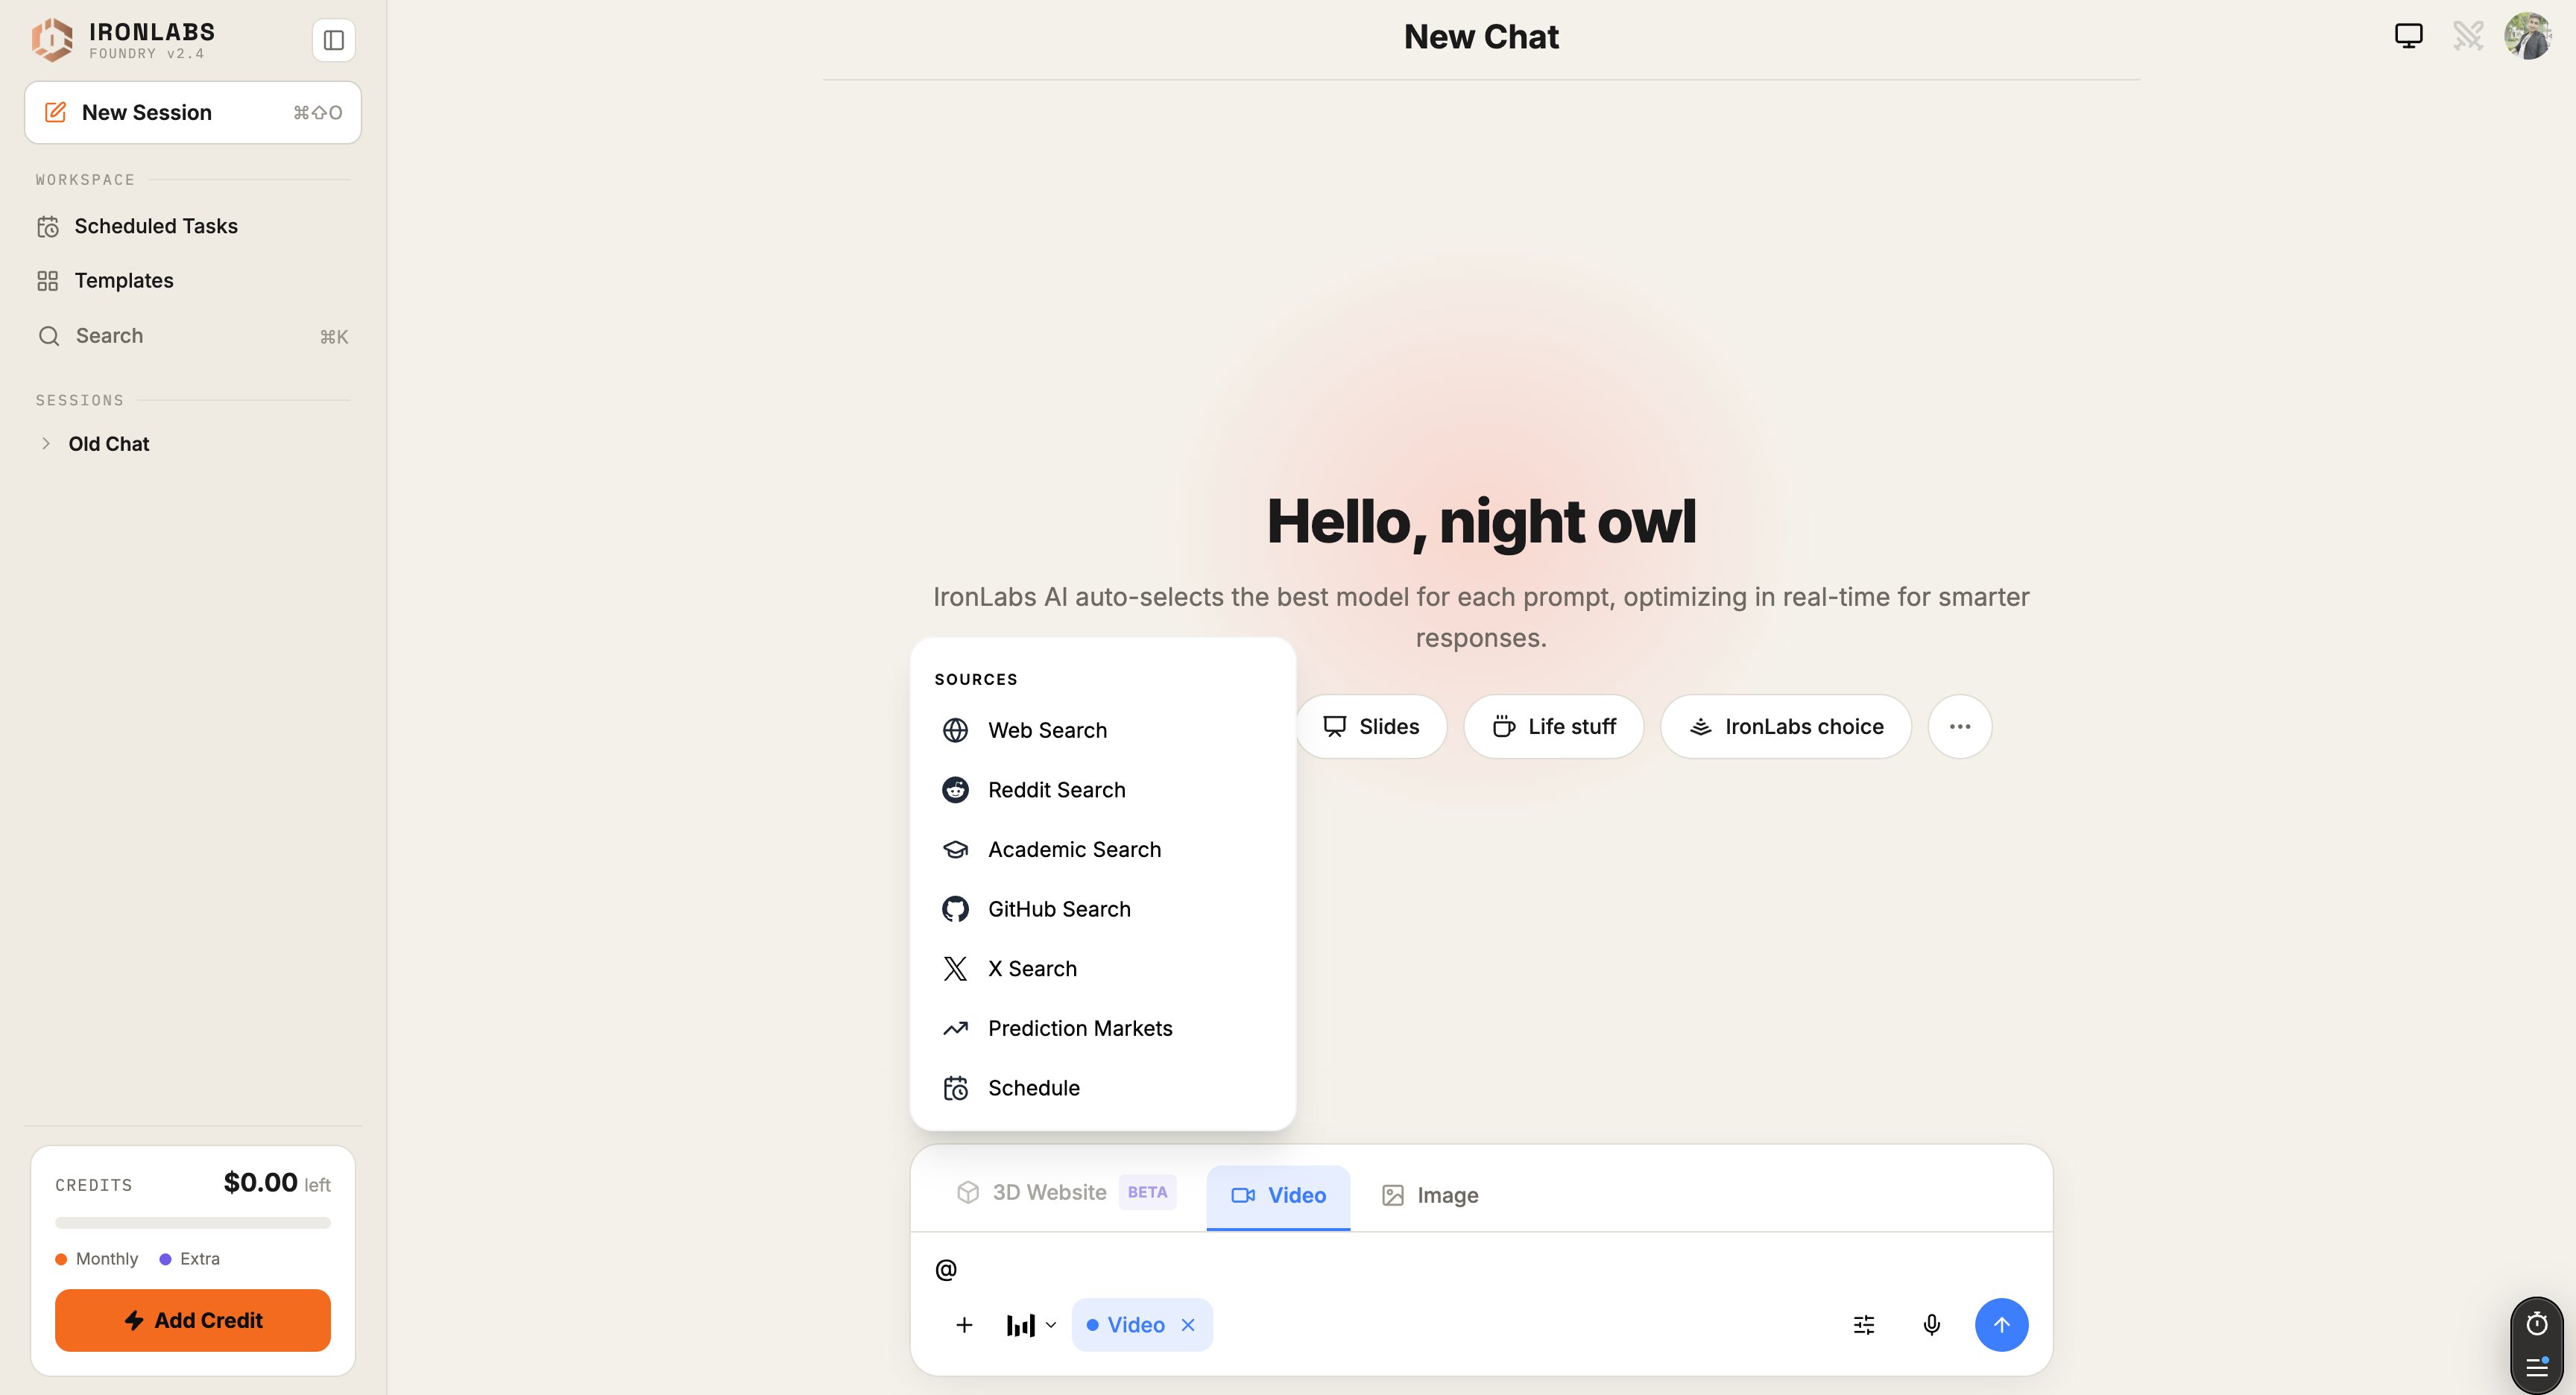Click the timer icon in bottom-right widget

coord(2537,1324)
